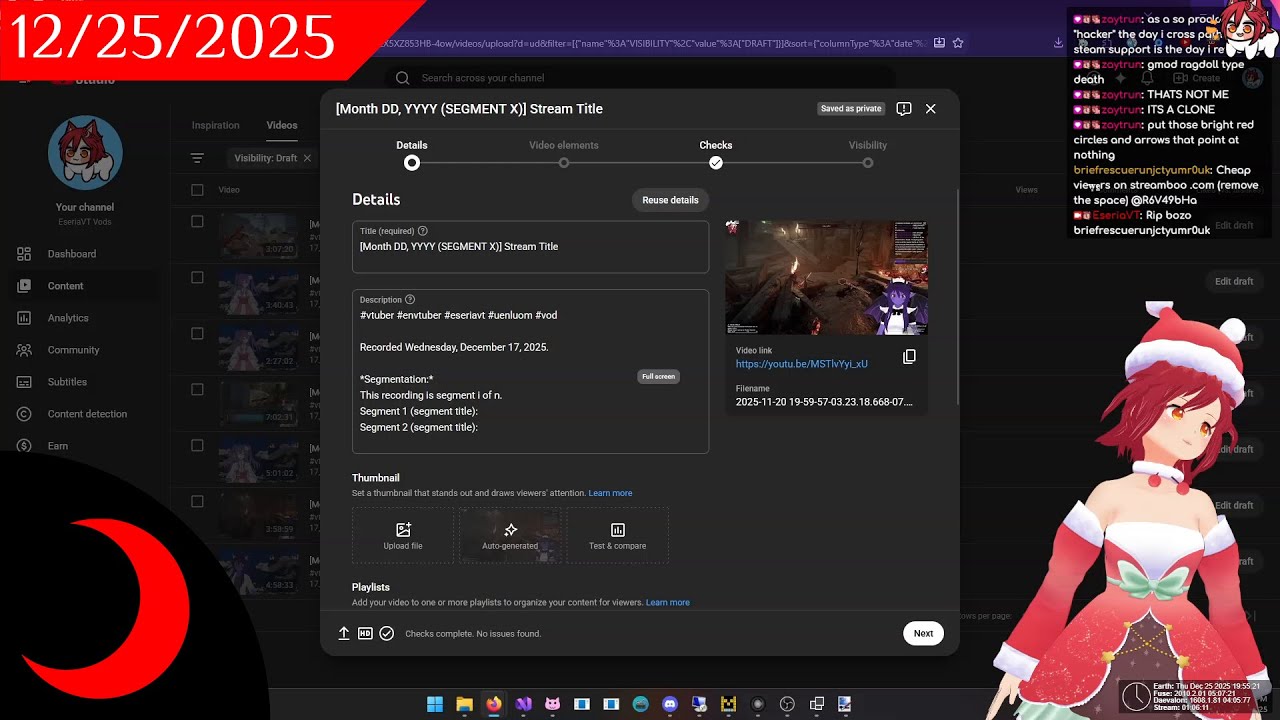This screenshot has width=1280, height=720.
Task: Open Discord from the taskbar
Action: click(670, 704)
